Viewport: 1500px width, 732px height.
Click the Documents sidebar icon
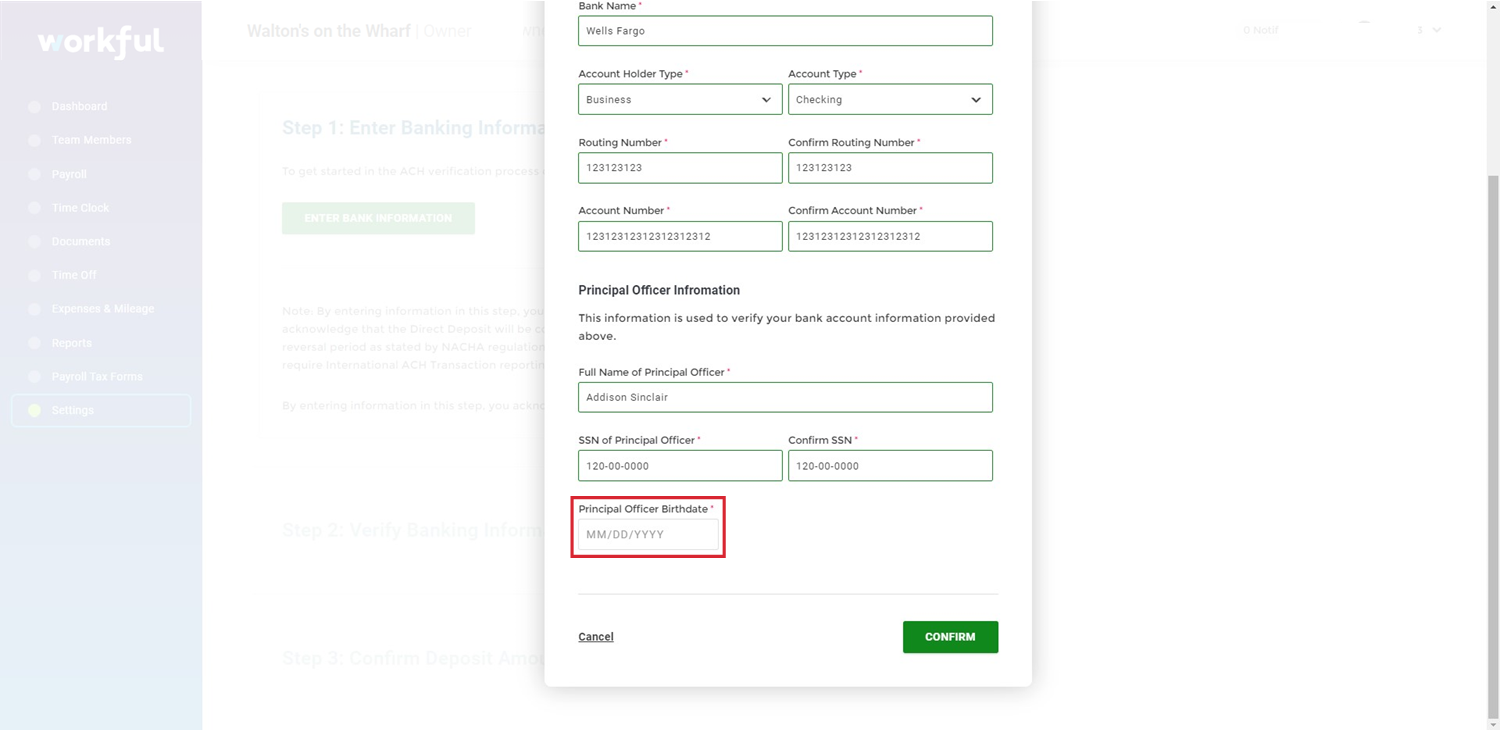[x=34, y=241]
